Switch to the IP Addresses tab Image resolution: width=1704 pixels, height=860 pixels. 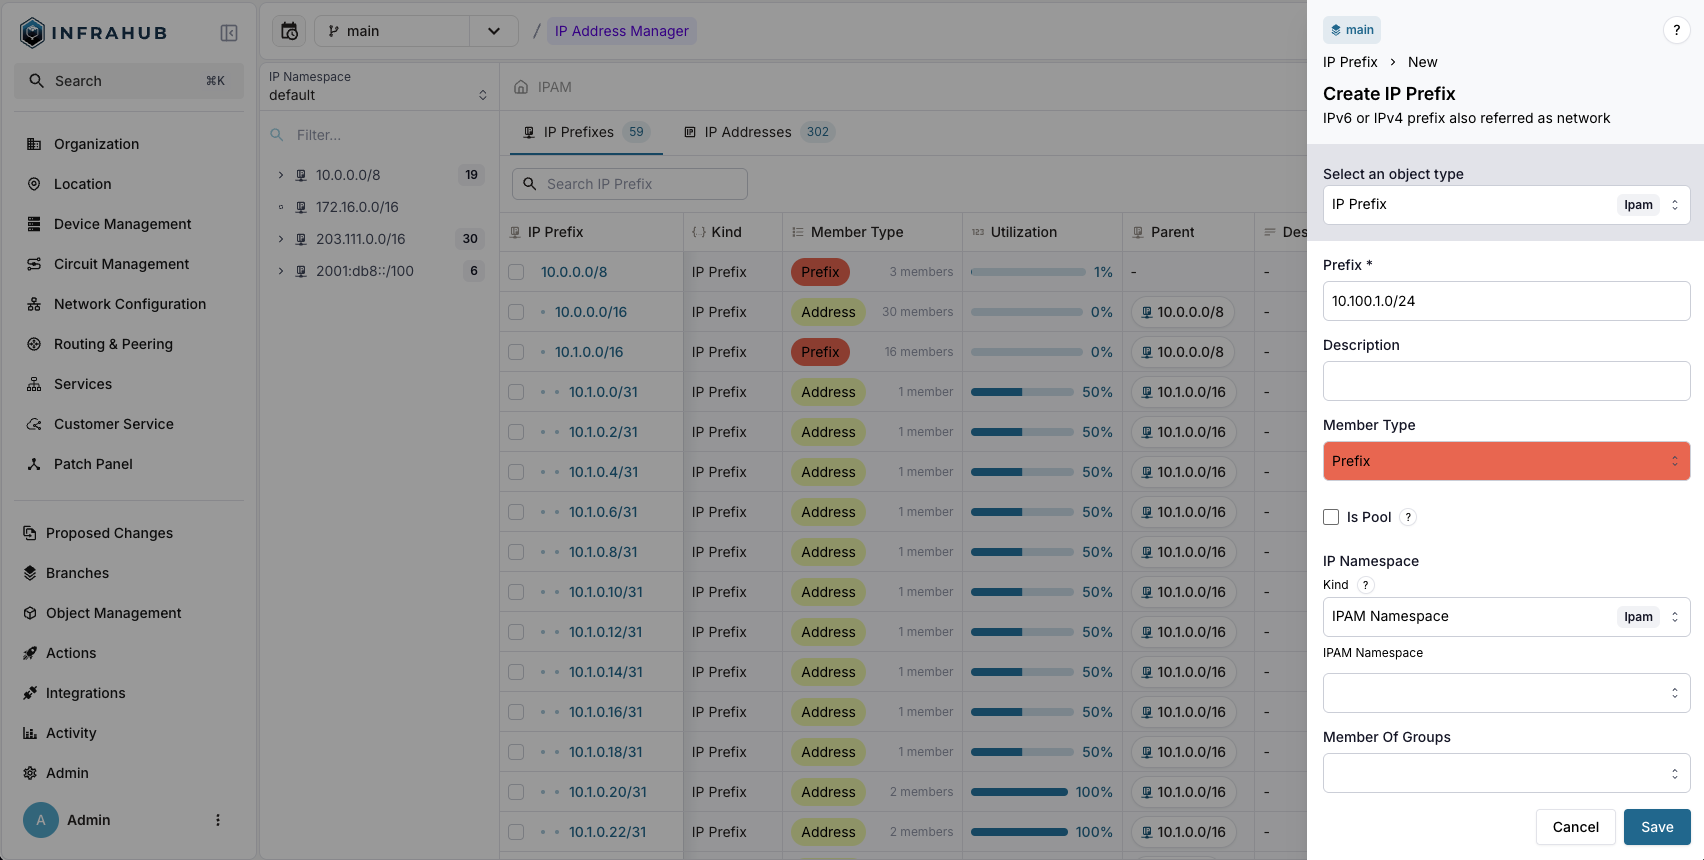click(x=747, y=132)
